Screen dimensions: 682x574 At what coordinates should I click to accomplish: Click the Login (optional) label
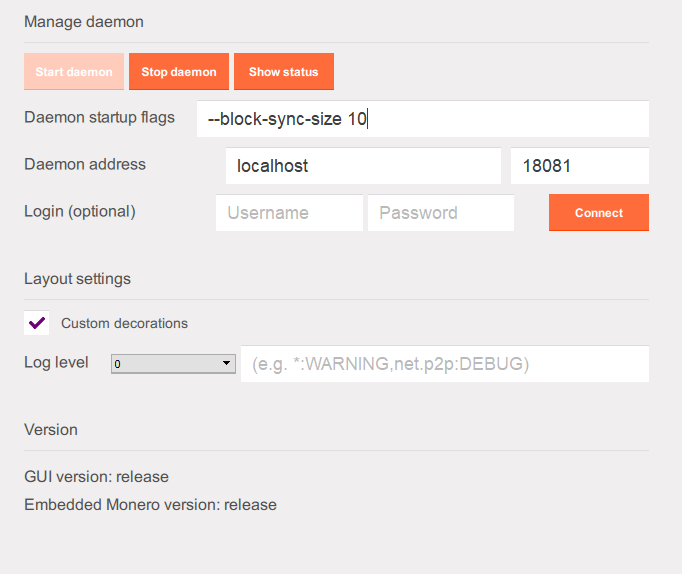[80, 211]
